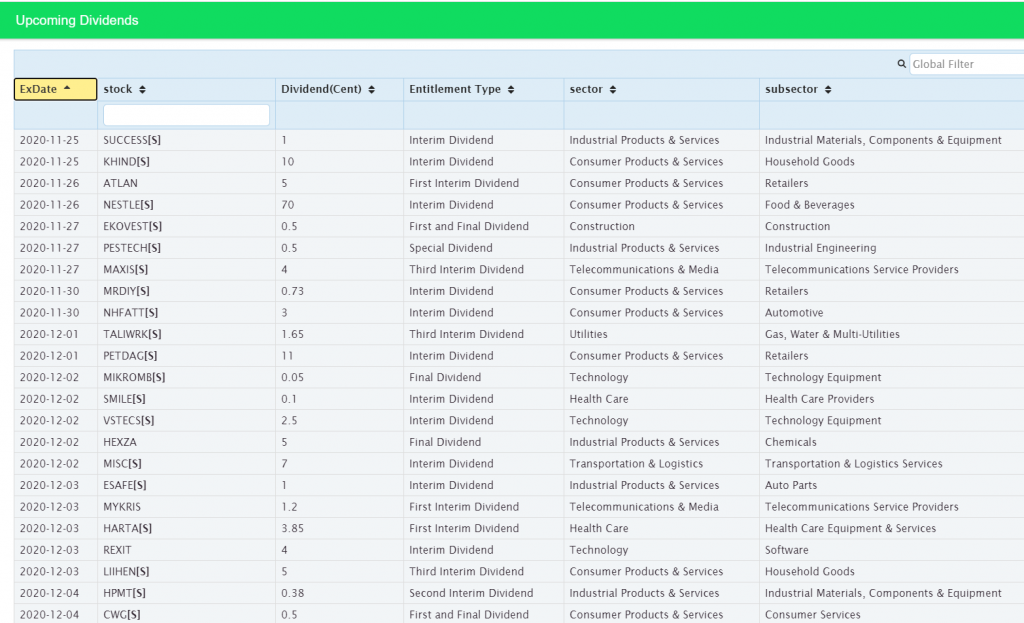This screenshot has height=623, width=1024.
Task: Click the sort icon beside stock header
Action: tap(142, 90)
